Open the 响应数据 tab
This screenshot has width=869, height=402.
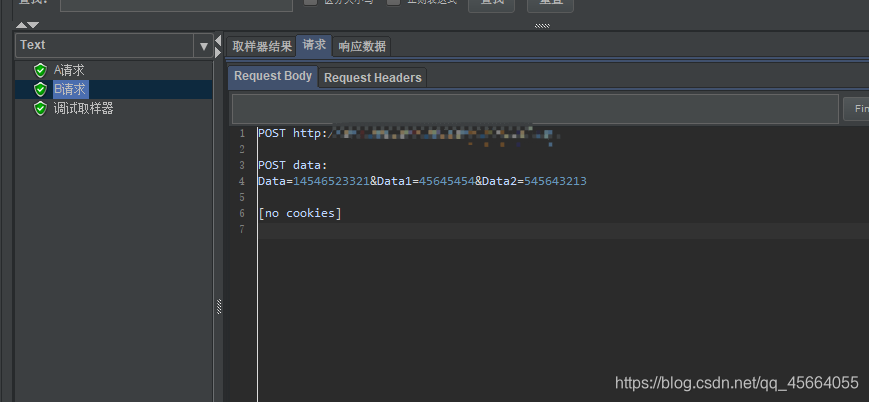362,47
